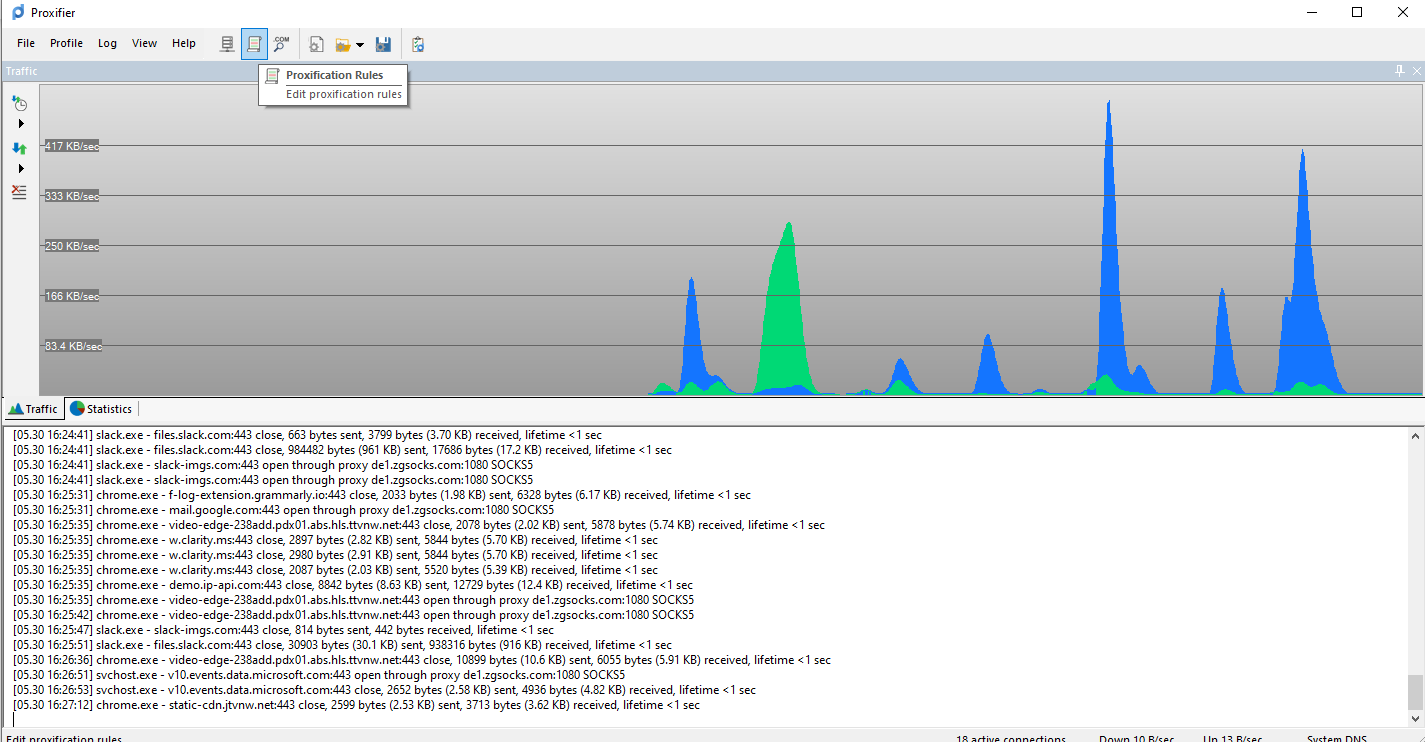Click the log scrollbar down arrow
1425x742 pixels.
click(x=1415, y=719)
